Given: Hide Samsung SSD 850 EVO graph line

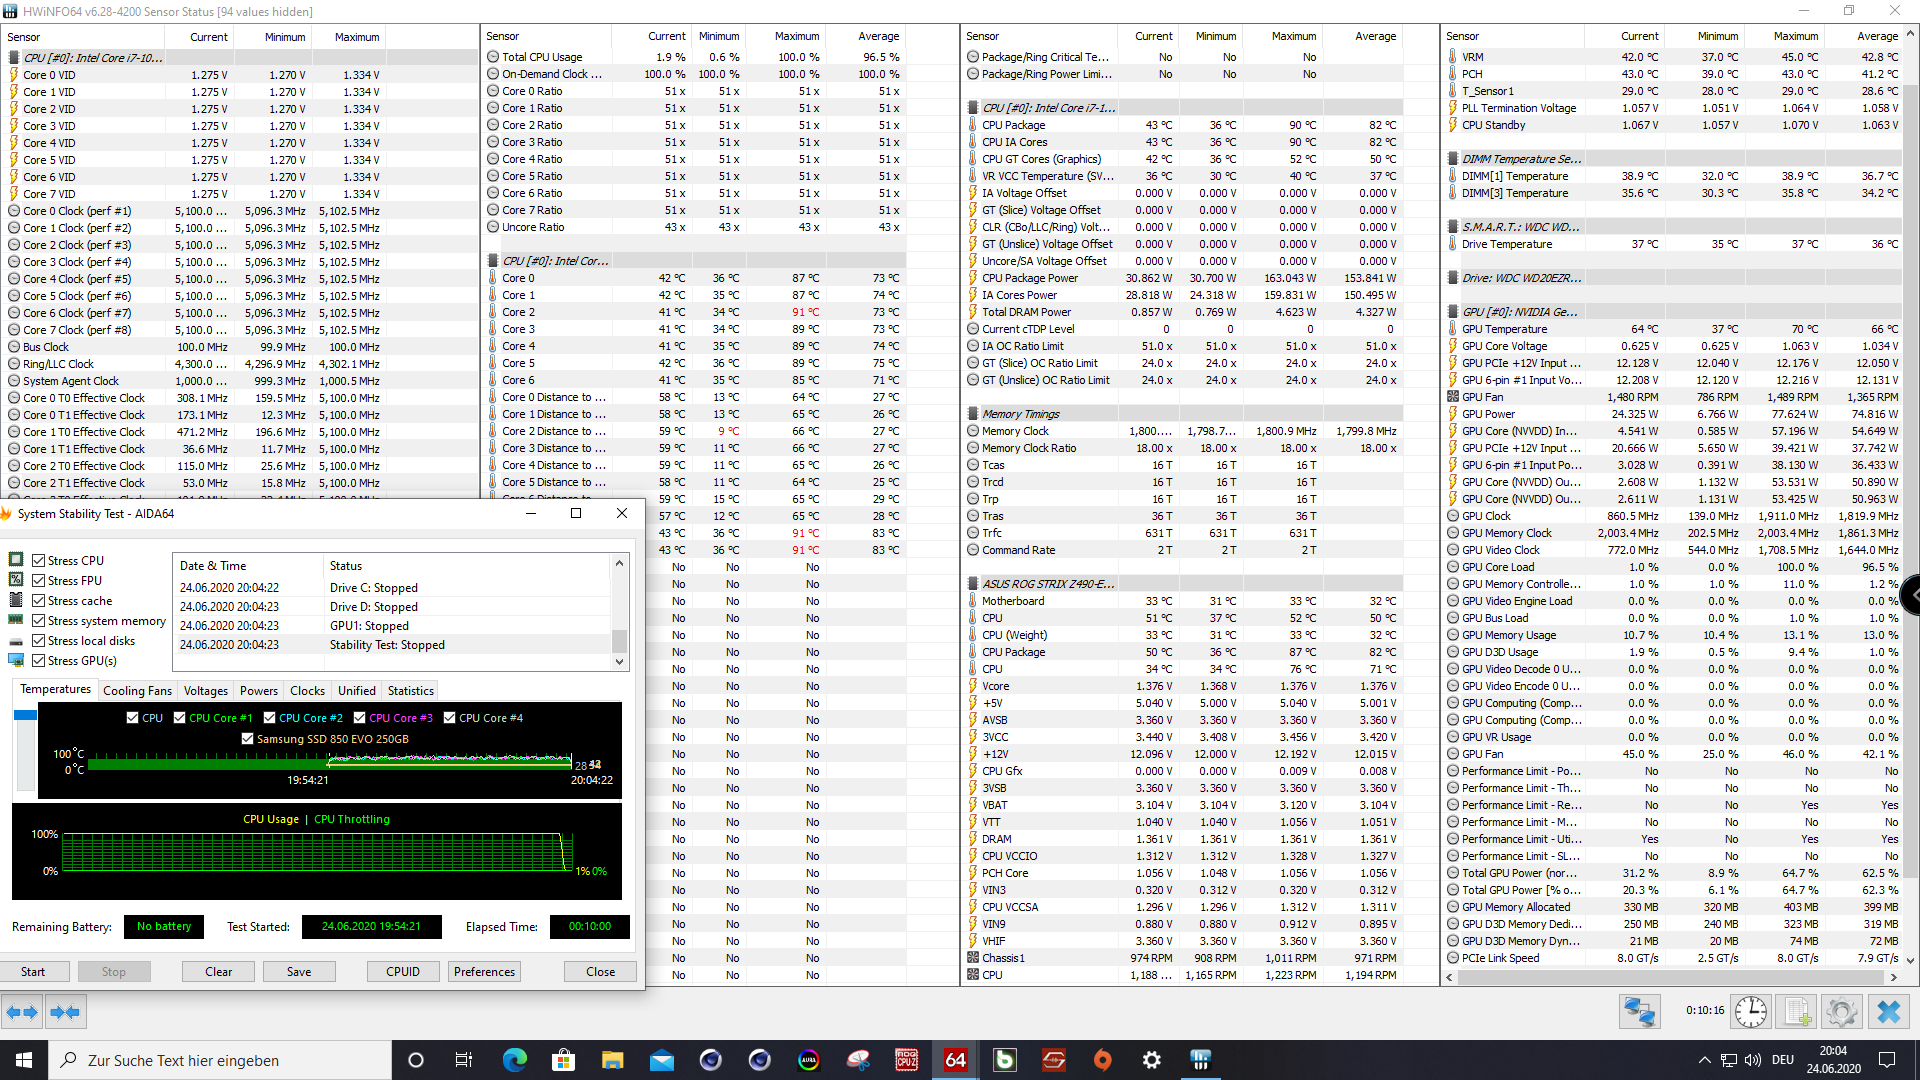Looking at the screenshot, I should click(x=247, y=739).
